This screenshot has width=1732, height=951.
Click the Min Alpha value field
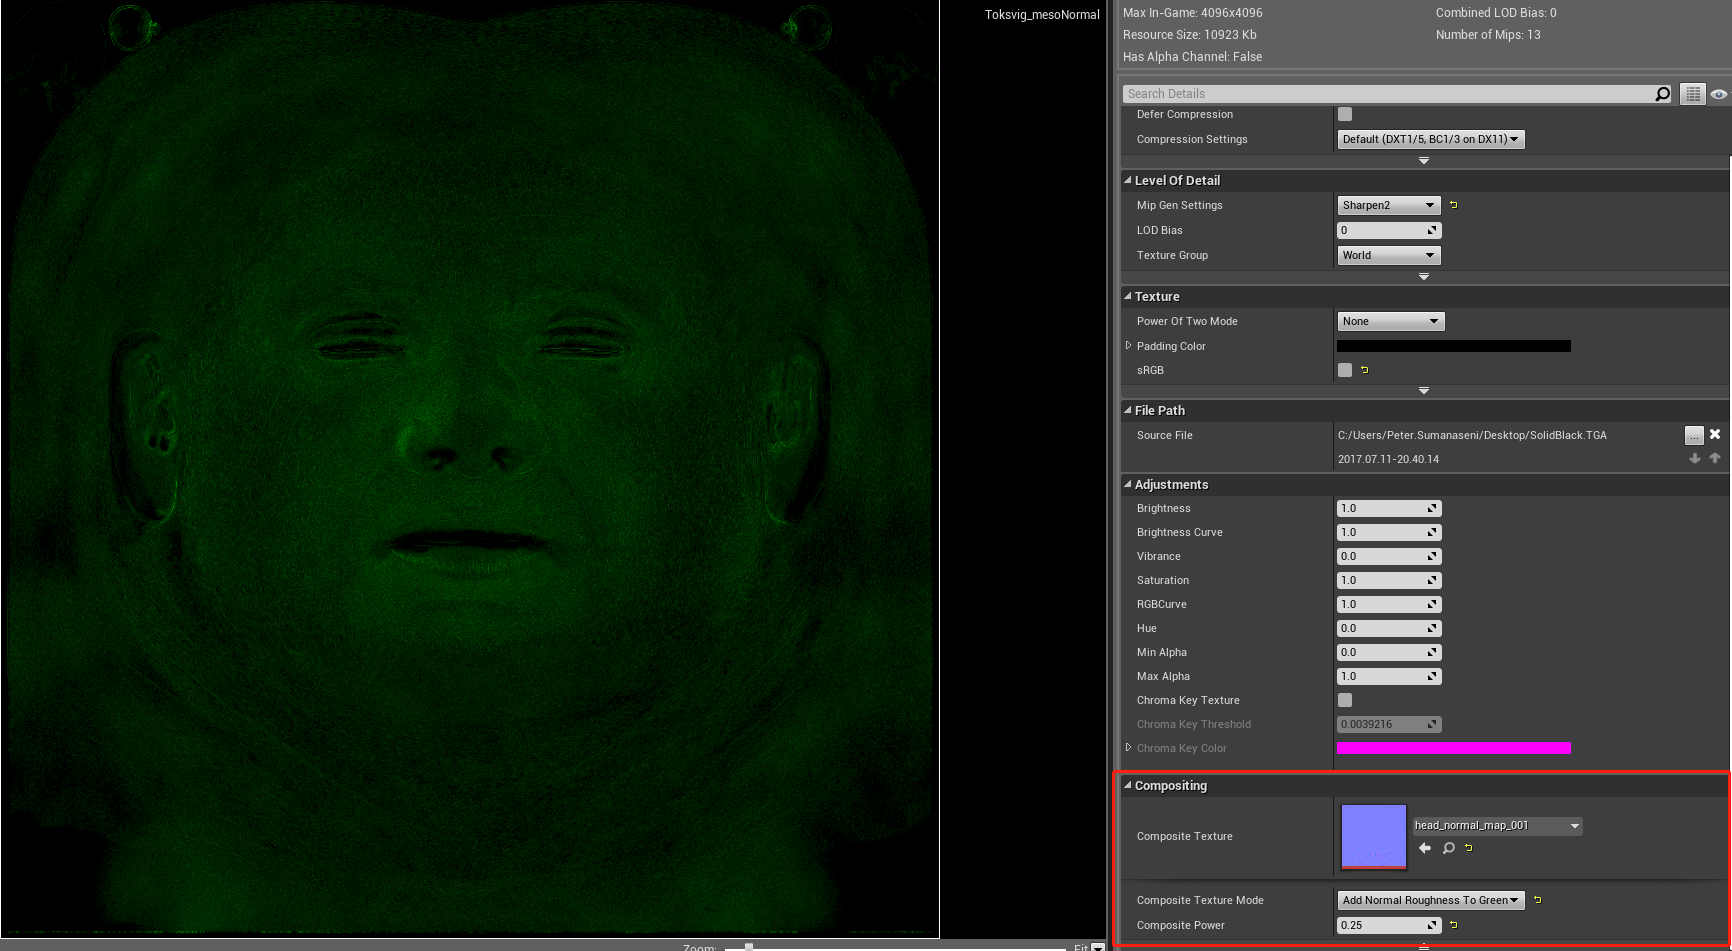[x=1389, y=652]
